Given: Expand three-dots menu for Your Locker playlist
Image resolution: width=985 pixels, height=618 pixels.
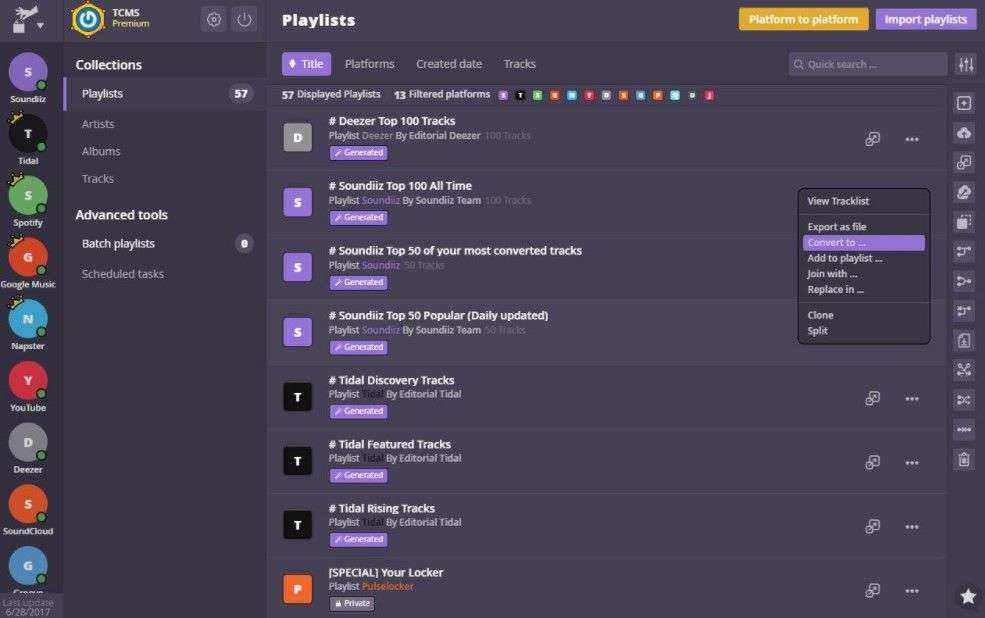Looking at the screenshot, I should 911,591.
